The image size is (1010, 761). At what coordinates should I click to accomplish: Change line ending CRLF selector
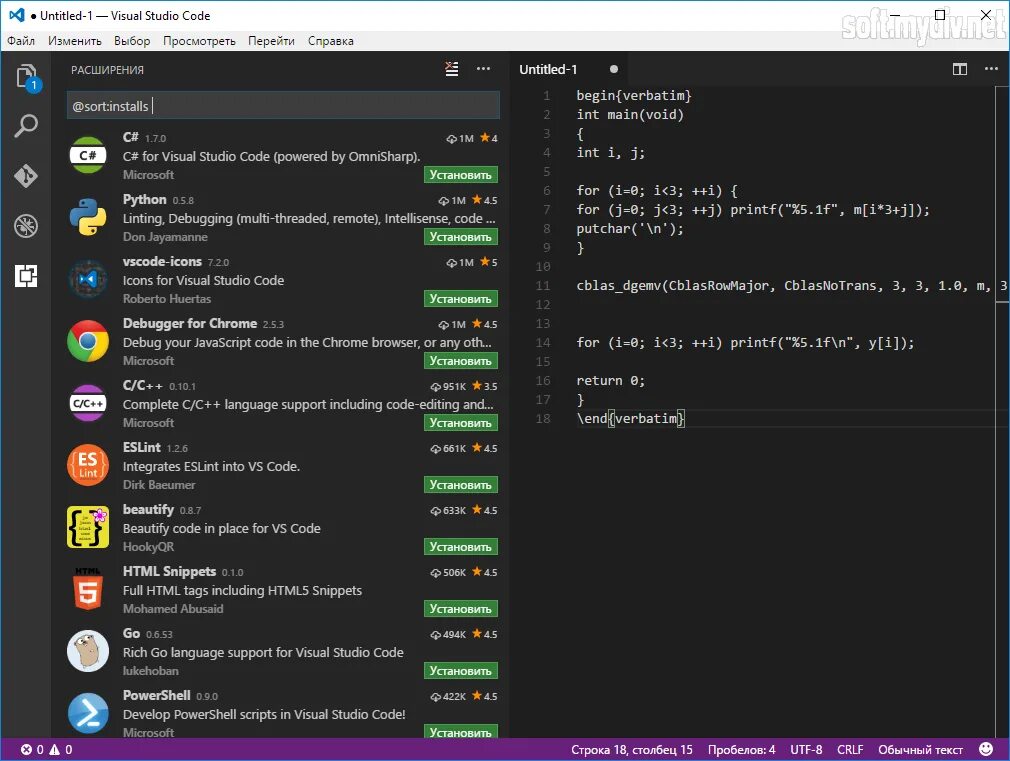(850, 749)
